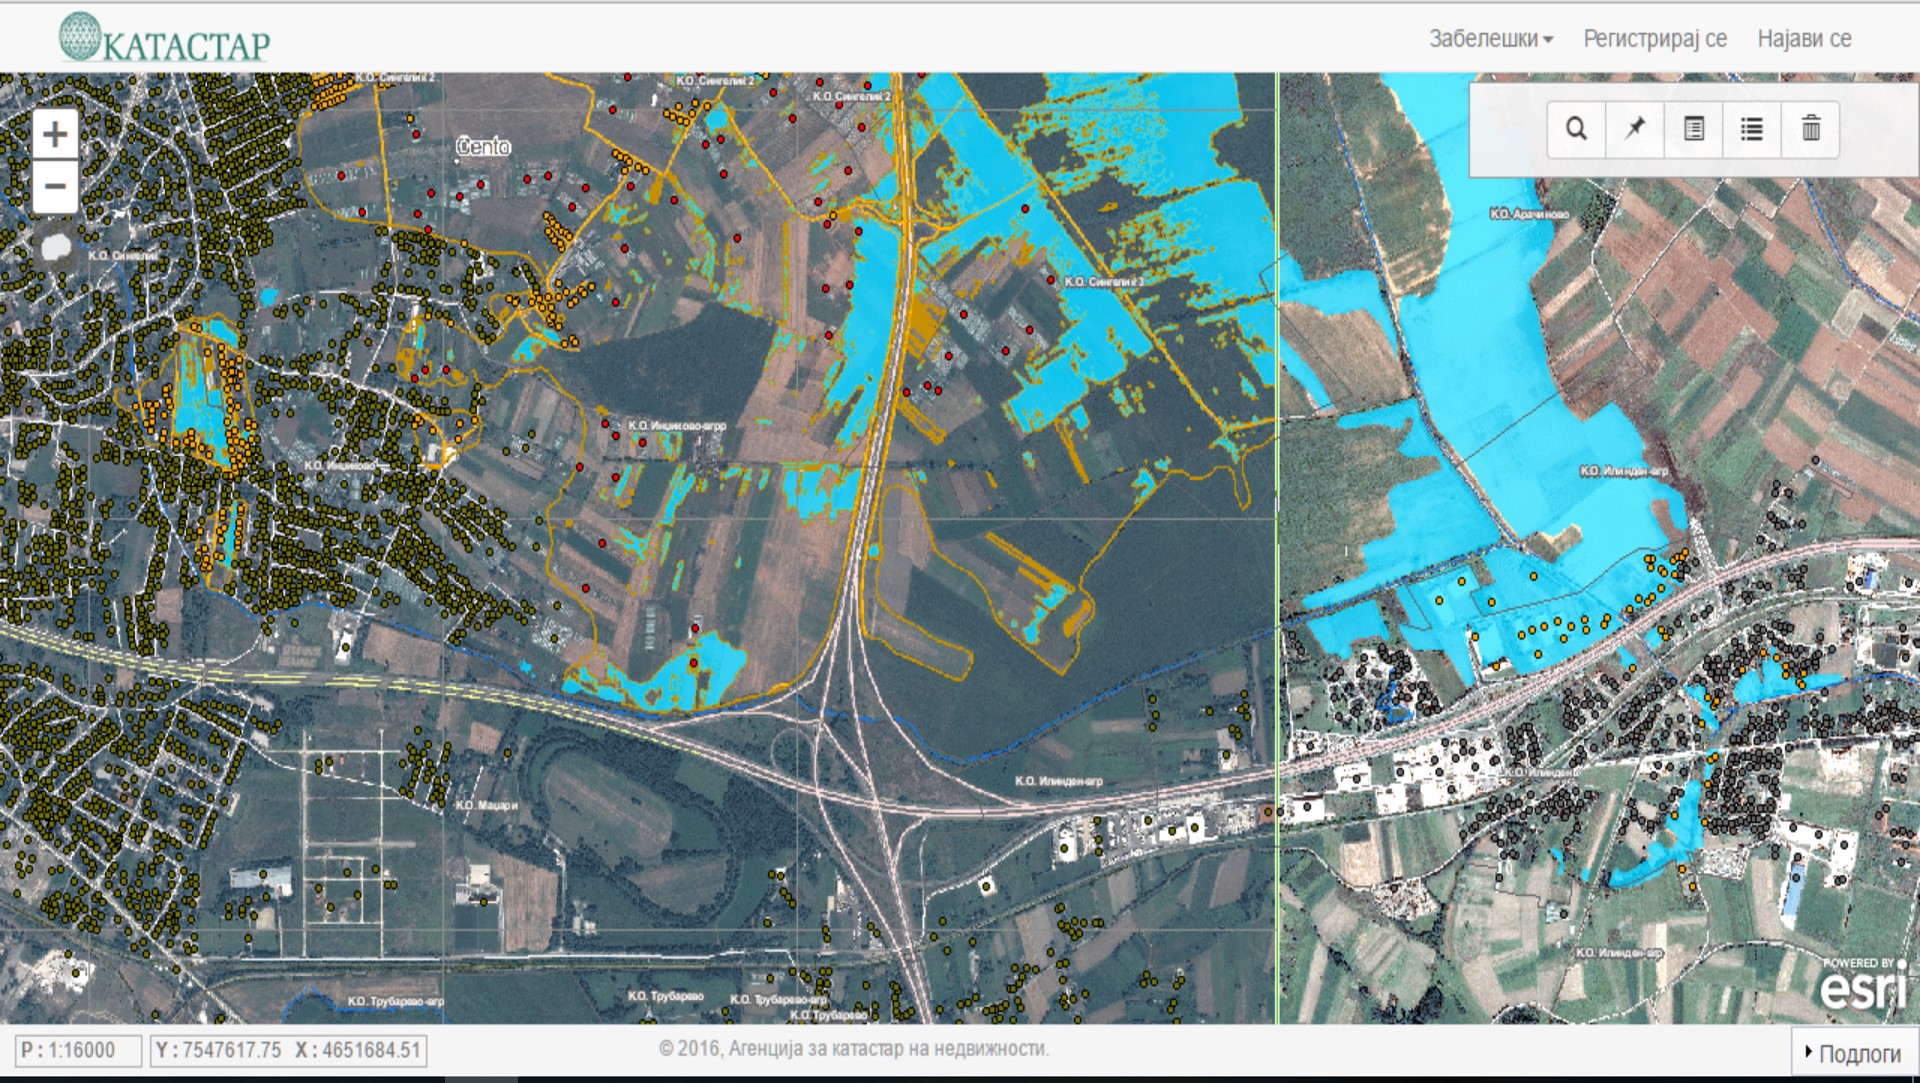
Task: Zoom out with the minus button
Action: pyautogui.click(x=55, y=187)
